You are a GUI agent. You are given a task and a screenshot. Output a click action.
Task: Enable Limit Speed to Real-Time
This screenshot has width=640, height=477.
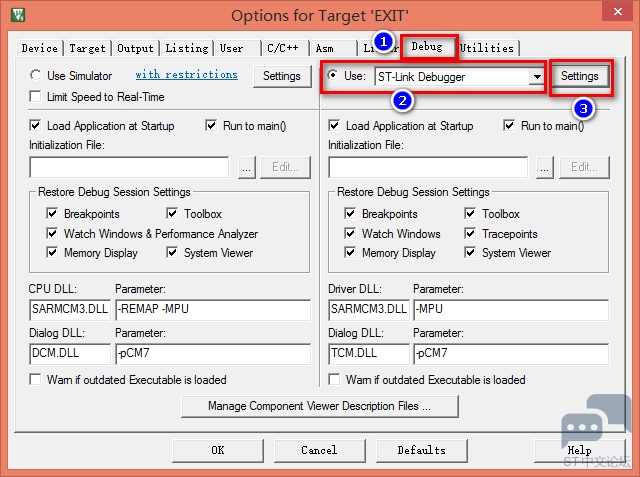coord(36,97)
